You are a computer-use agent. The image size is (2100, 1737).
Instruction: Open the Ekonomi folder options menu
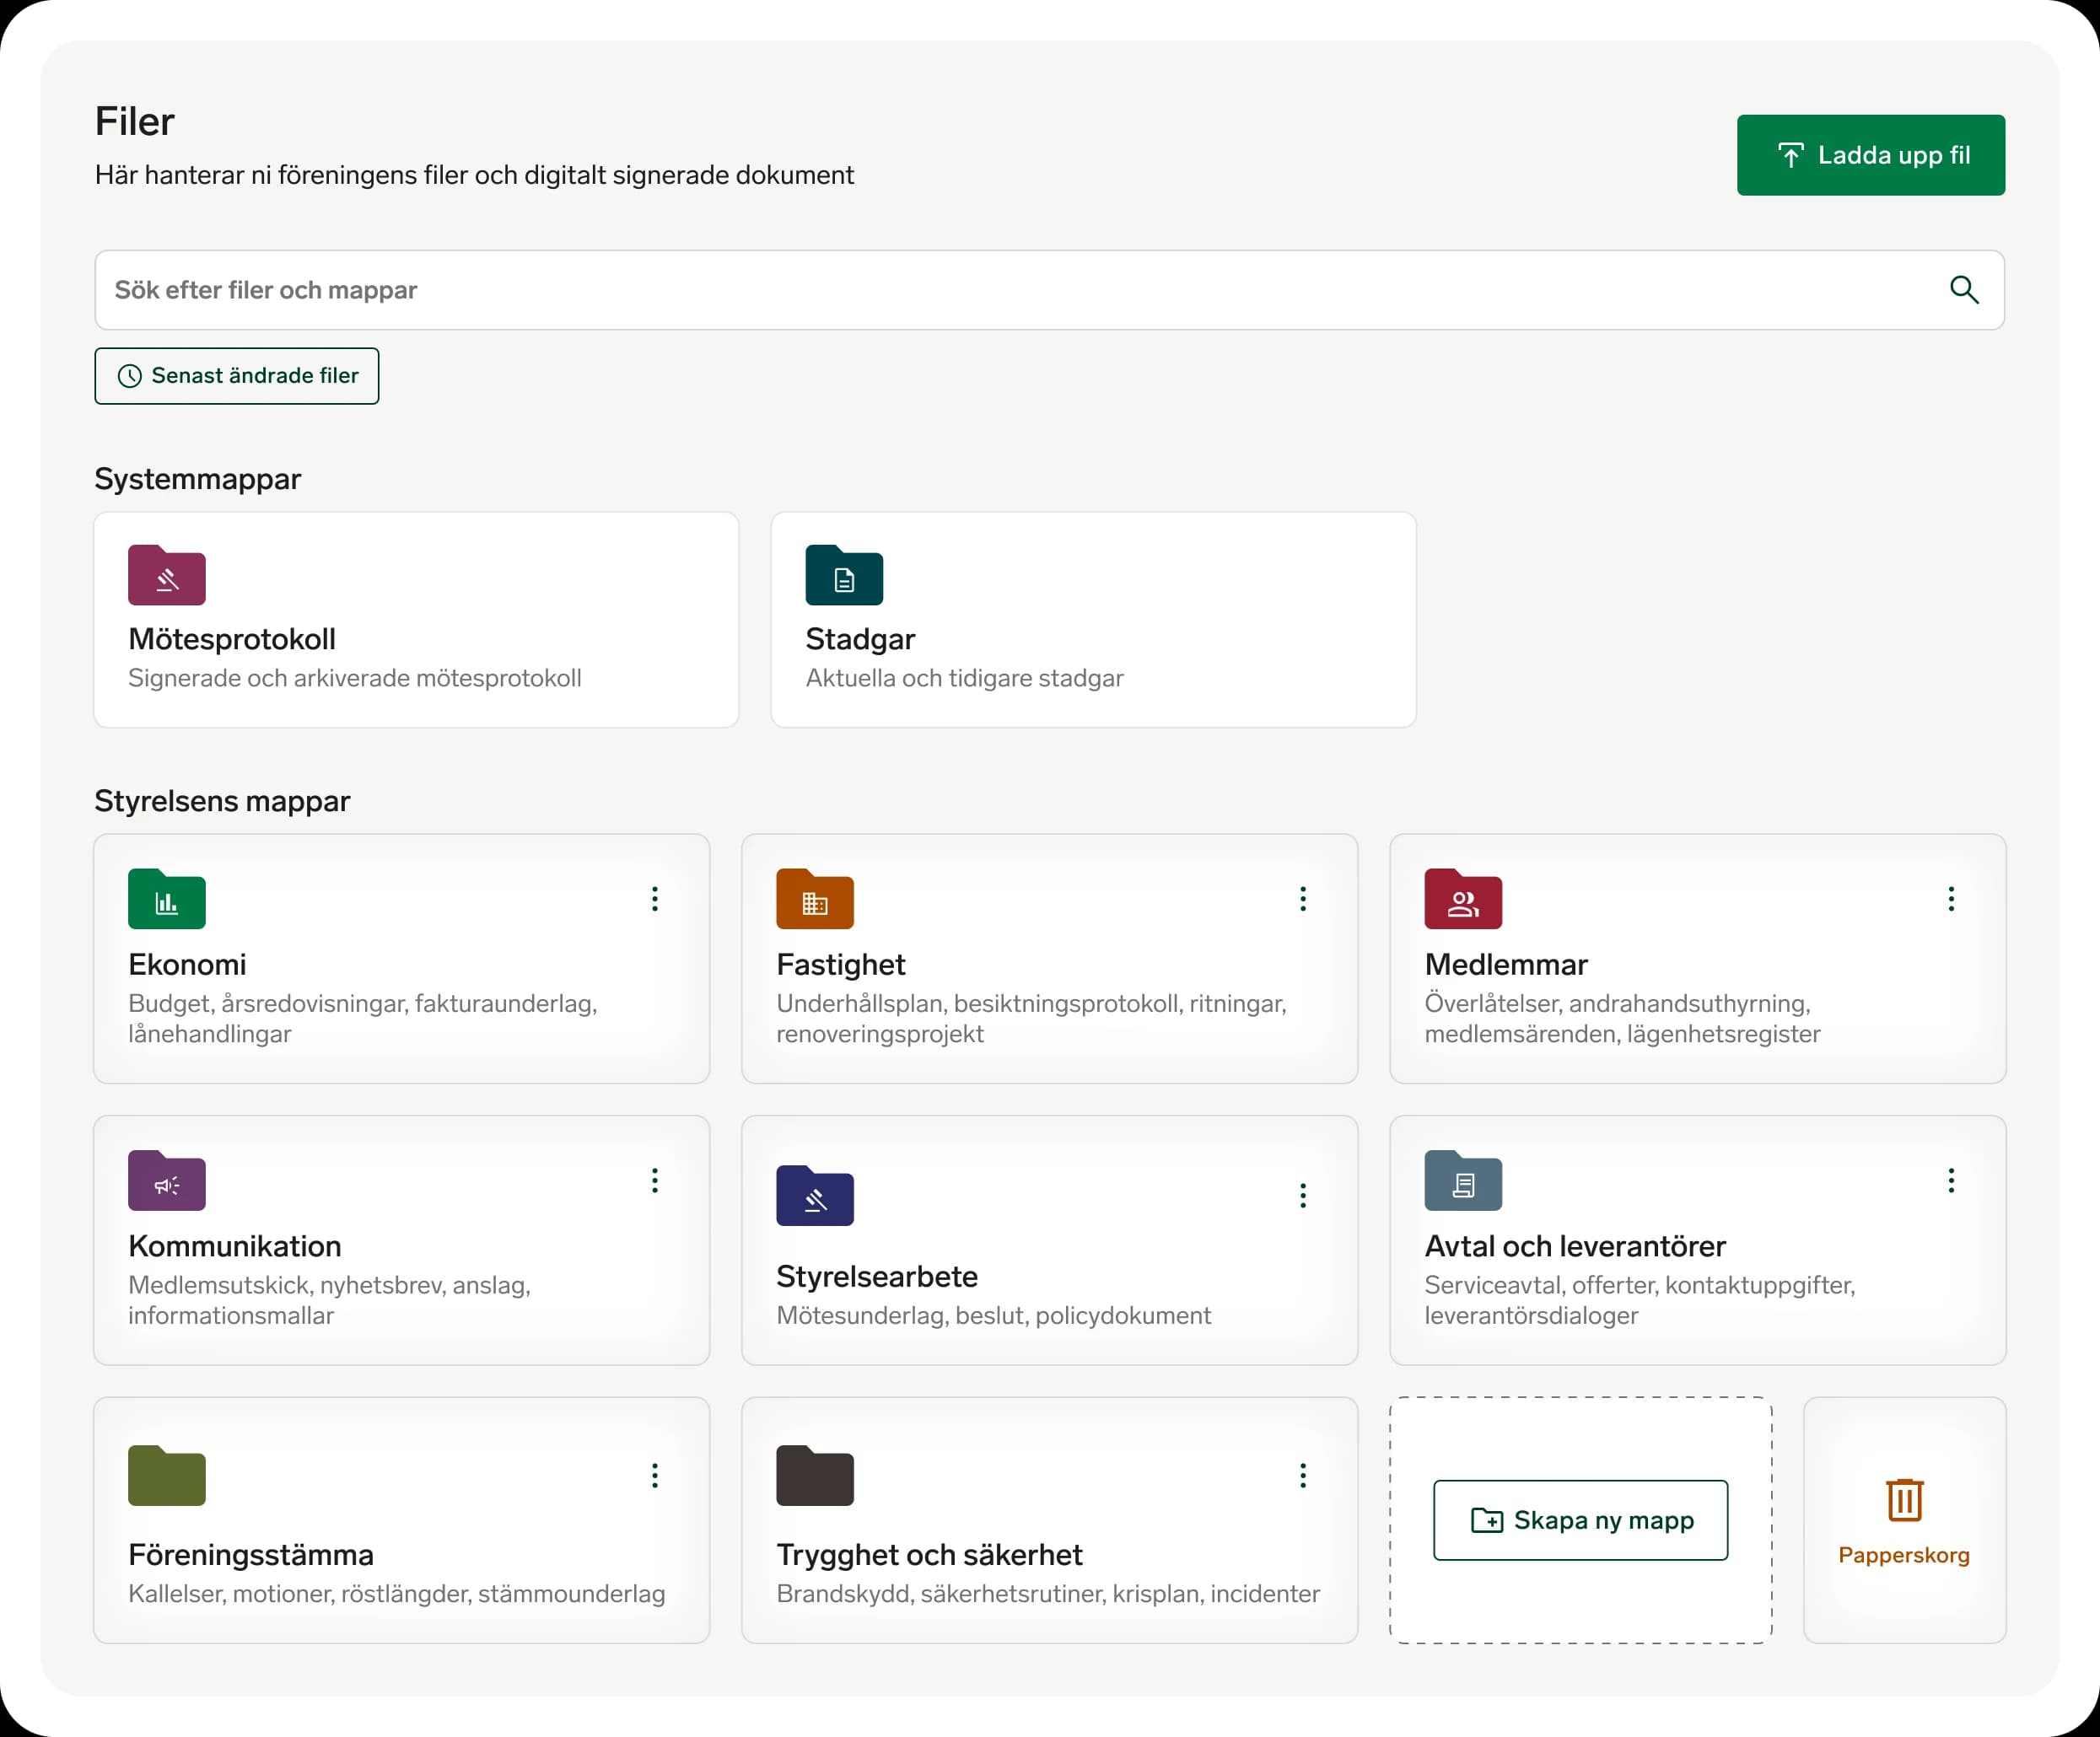click(655, 899)
